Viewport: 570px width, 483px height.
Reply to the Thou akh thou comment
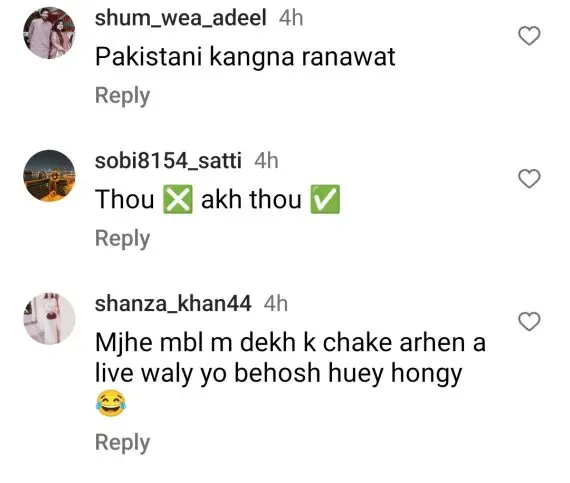click(x=123, y=239)
